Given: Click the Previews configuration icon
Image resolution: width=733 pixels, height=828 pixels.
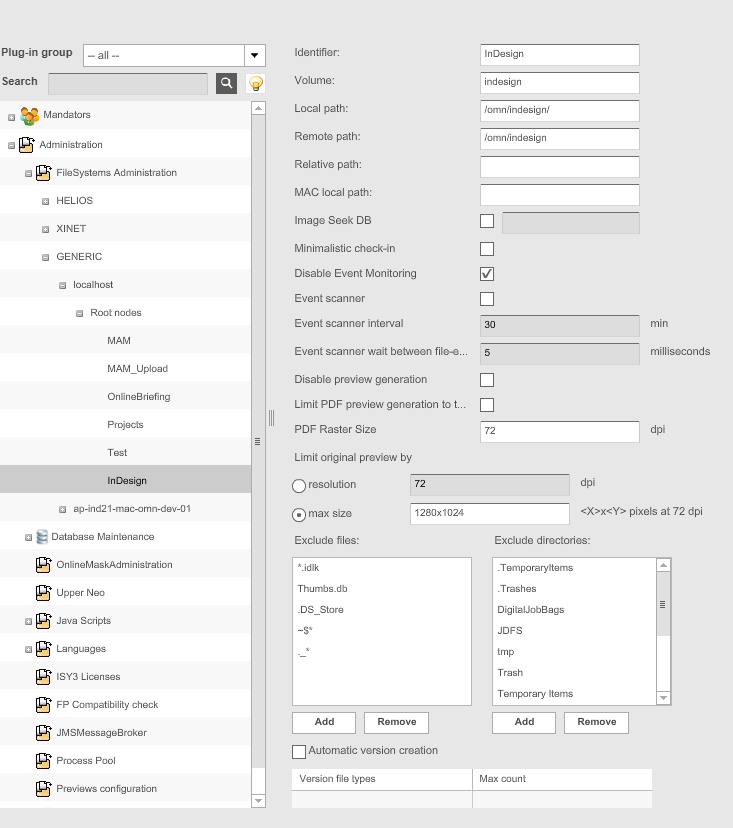Looking at the screenshot, I should click(x=43, y=788).
